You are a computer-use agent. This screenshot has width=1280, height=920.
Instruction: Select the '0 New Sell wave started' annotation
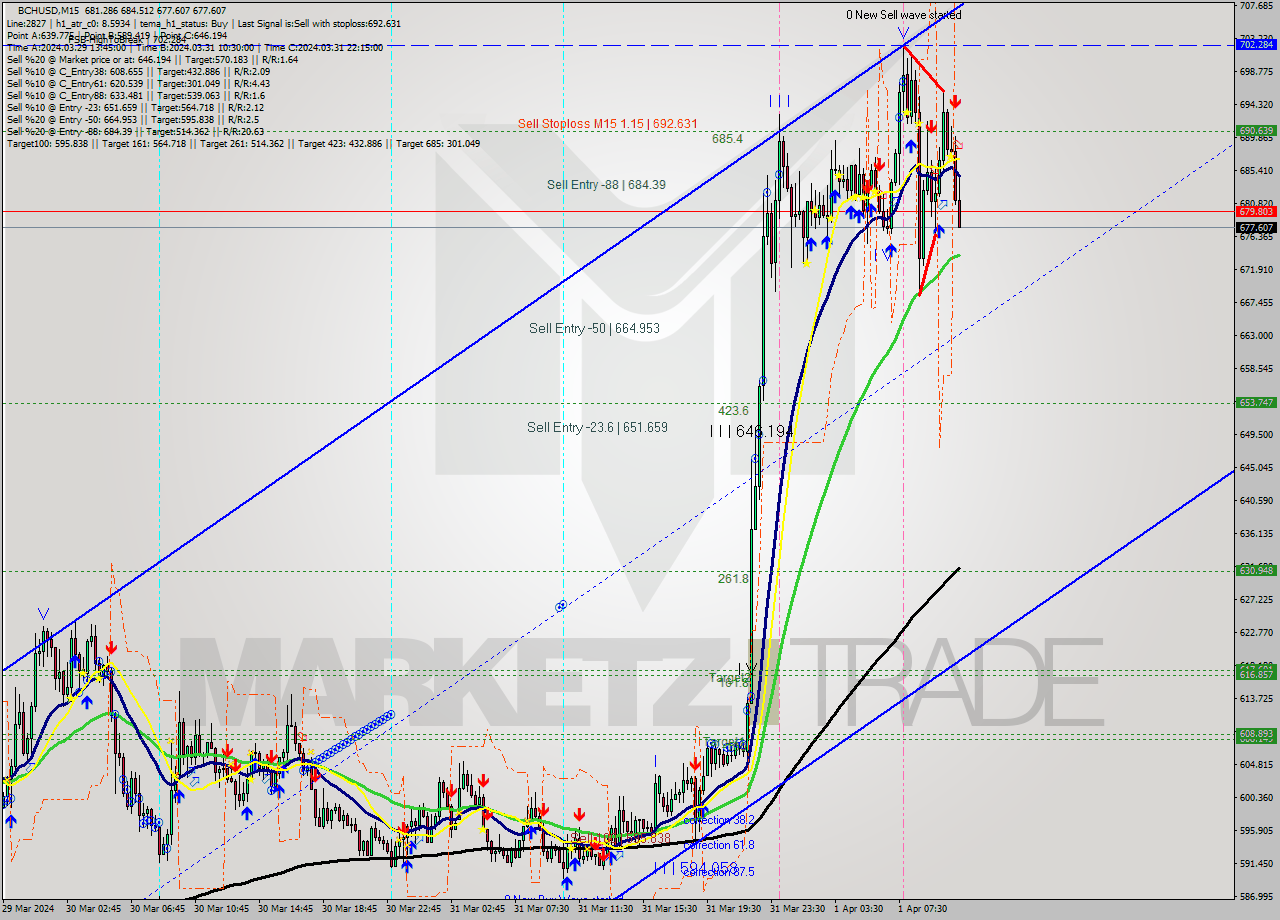pos(903,15)
